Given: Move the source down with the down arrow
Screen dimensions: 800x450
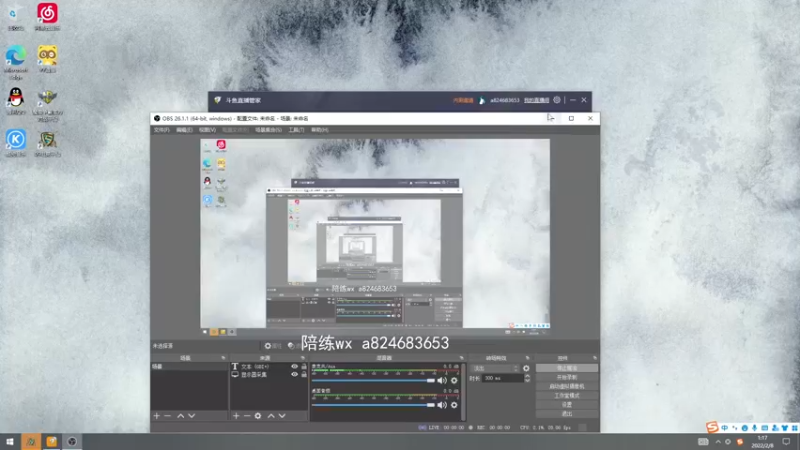Looking at the screenshot, I should point(282,416).
